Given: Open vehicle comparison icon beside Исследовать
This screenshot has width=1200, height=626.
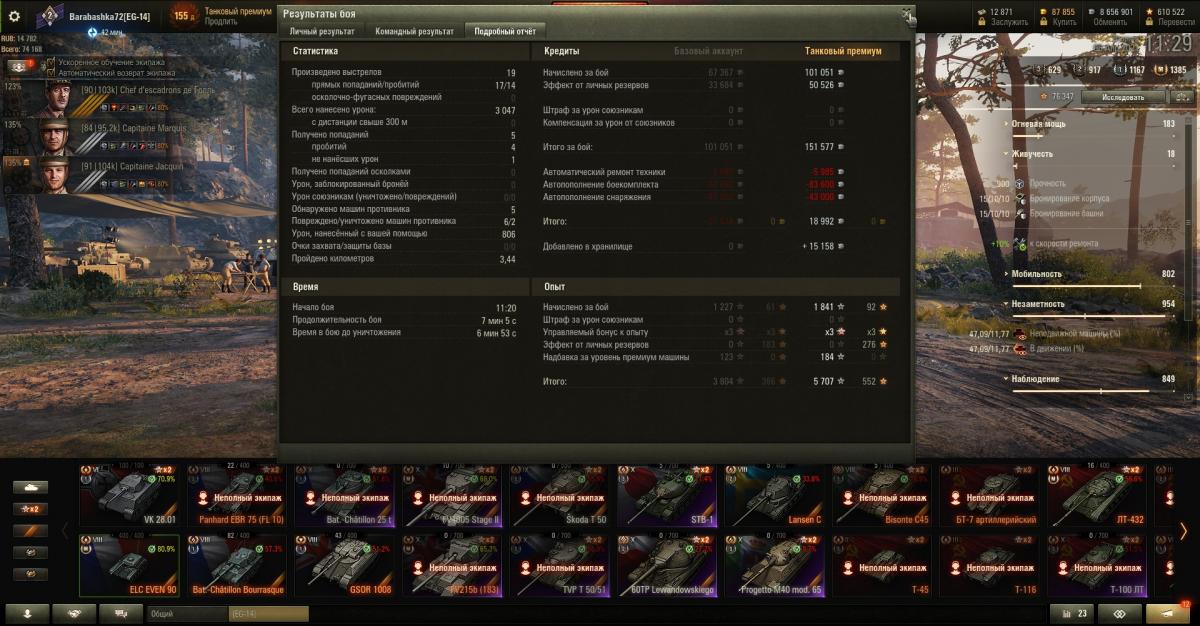Looking at the screenshot, I should (1182, 97).
